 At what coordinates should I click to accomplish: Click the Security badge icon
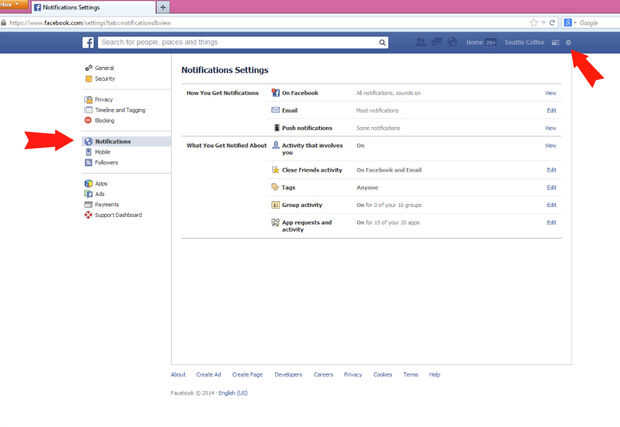click(x=89, y=79)
